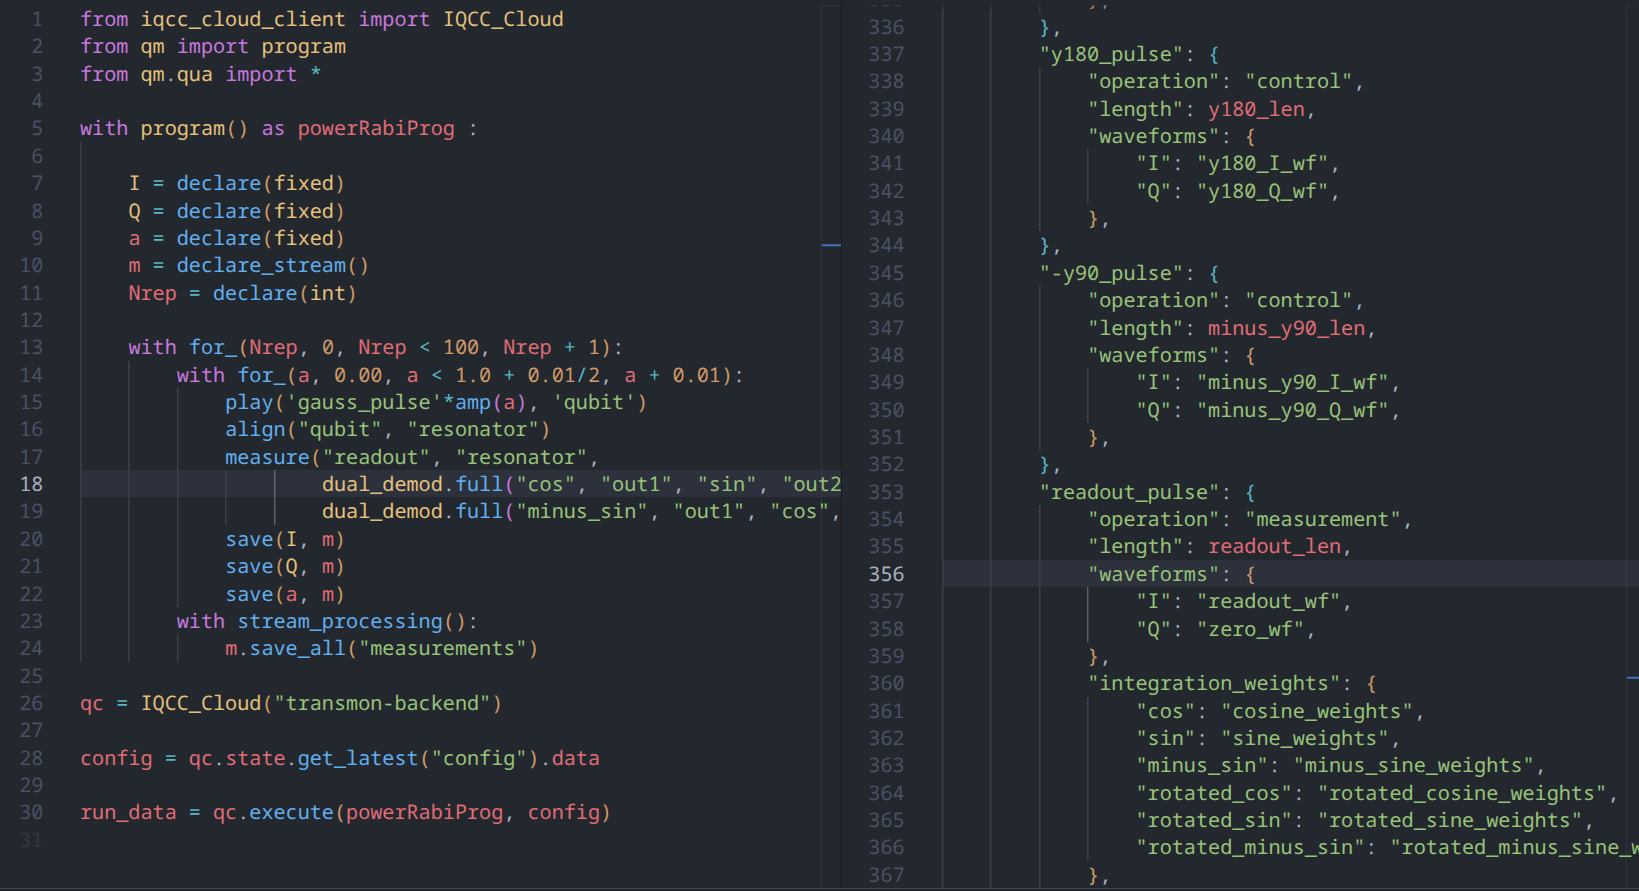Viewport: 1639px width, 891px height.
Task: Select the stream_processing() call
Action: click(340, 621)
